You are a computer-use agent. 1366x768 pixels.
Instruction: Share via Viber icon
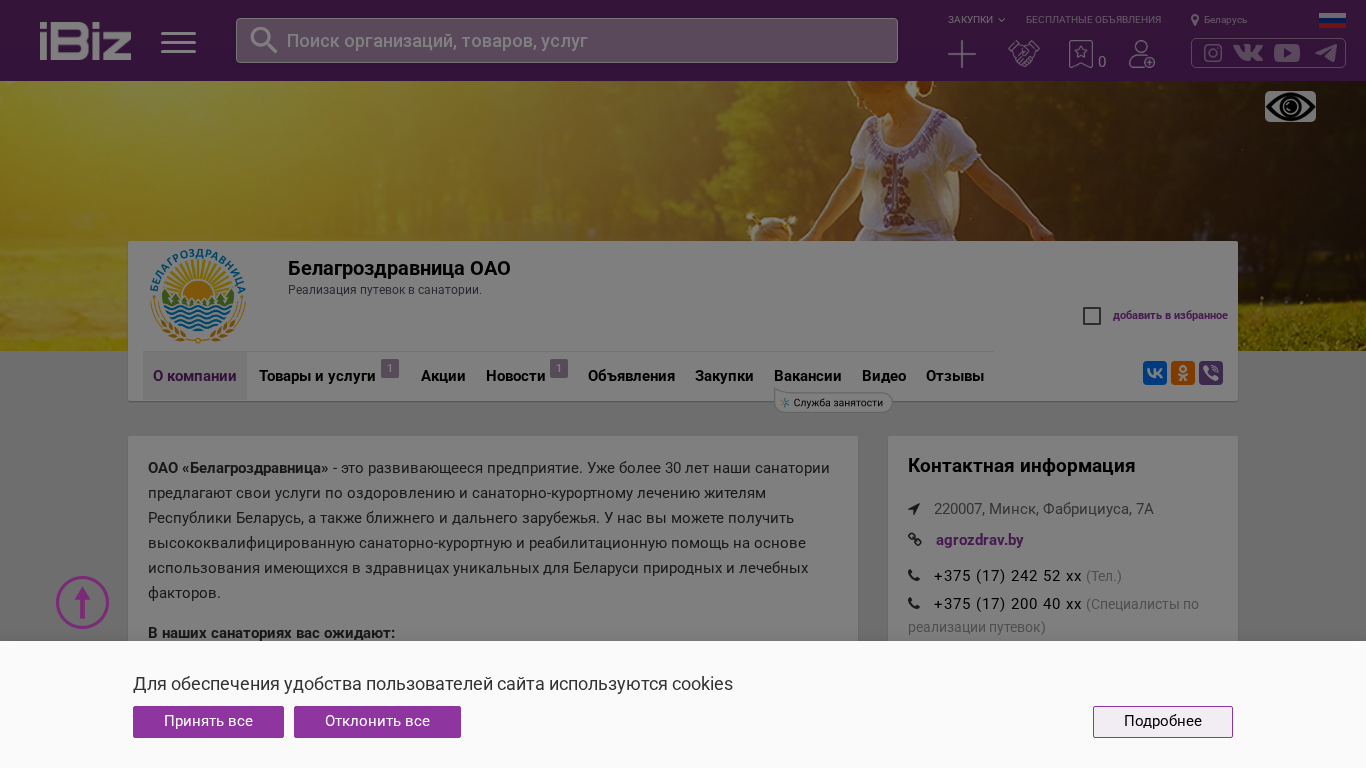(1211, 373)
